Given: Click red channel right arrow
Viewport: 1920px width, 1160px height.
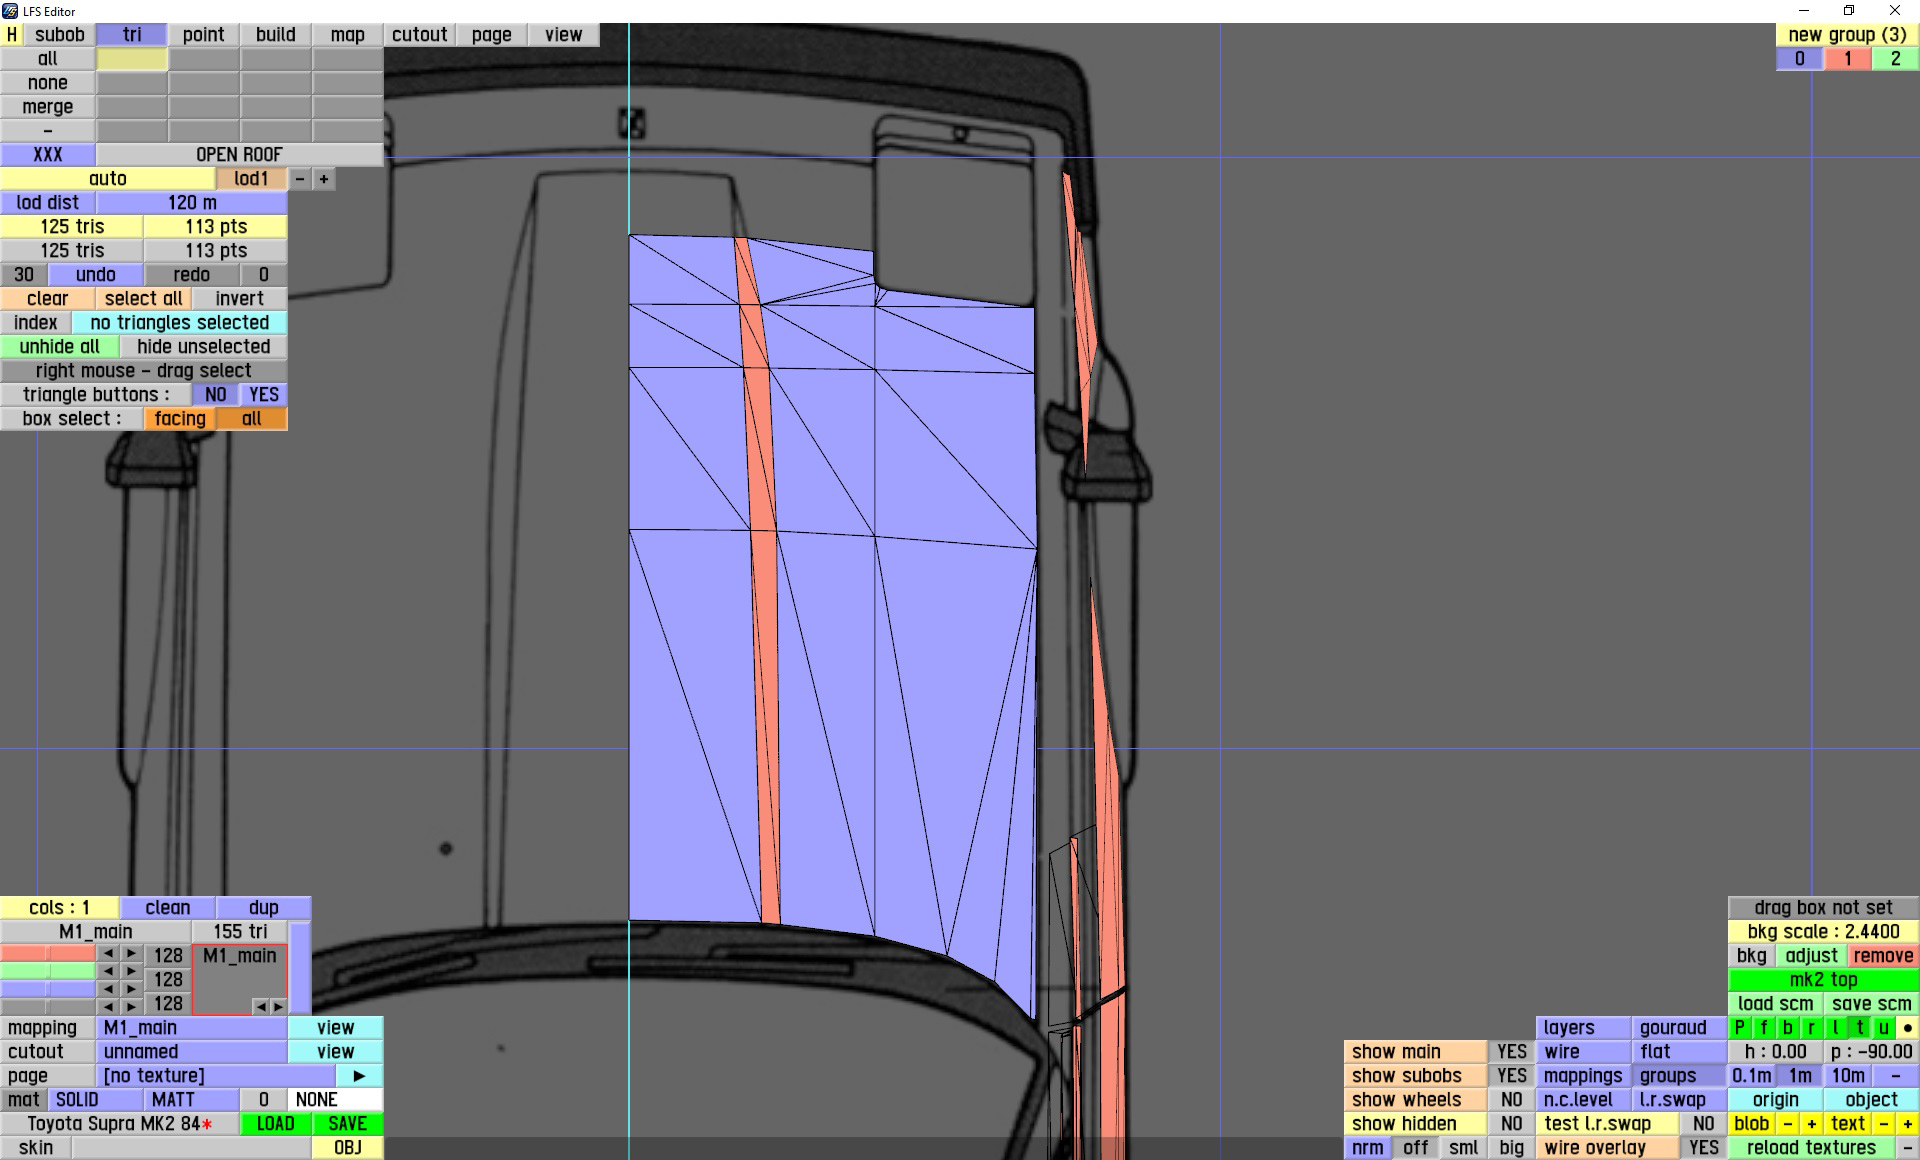Looking at the screenshot, I should pyautogui.click(x=131, y=954).
